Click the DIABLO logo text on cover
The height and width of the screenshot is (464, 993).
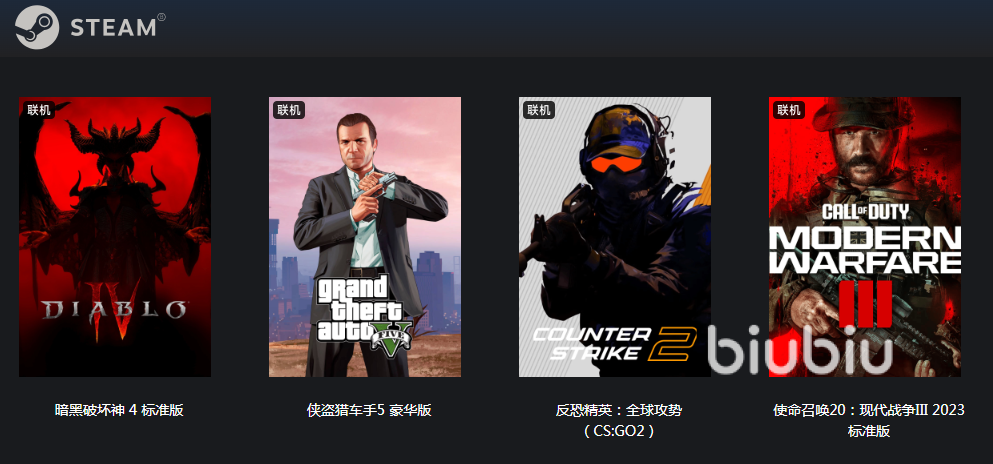115,310
